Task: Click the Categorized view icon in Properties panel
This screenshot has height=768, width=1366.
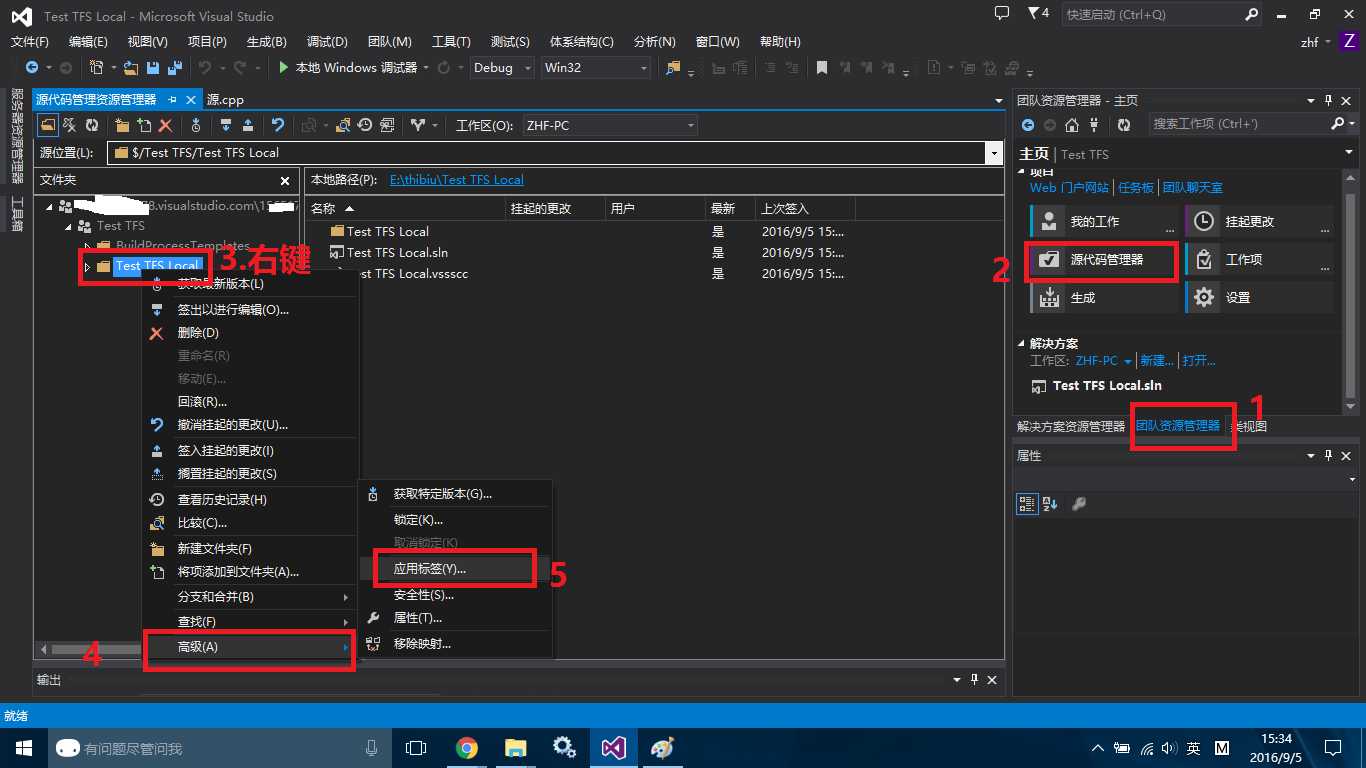Action: coord(1027,504)
